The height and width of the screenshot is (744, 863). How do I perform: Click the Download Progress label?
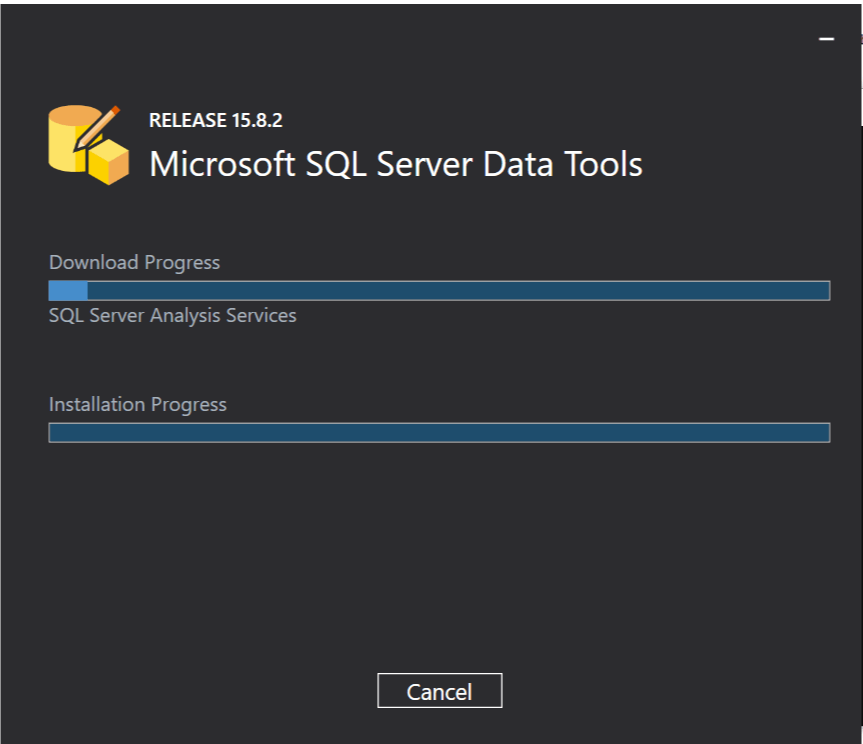(134, 263)
